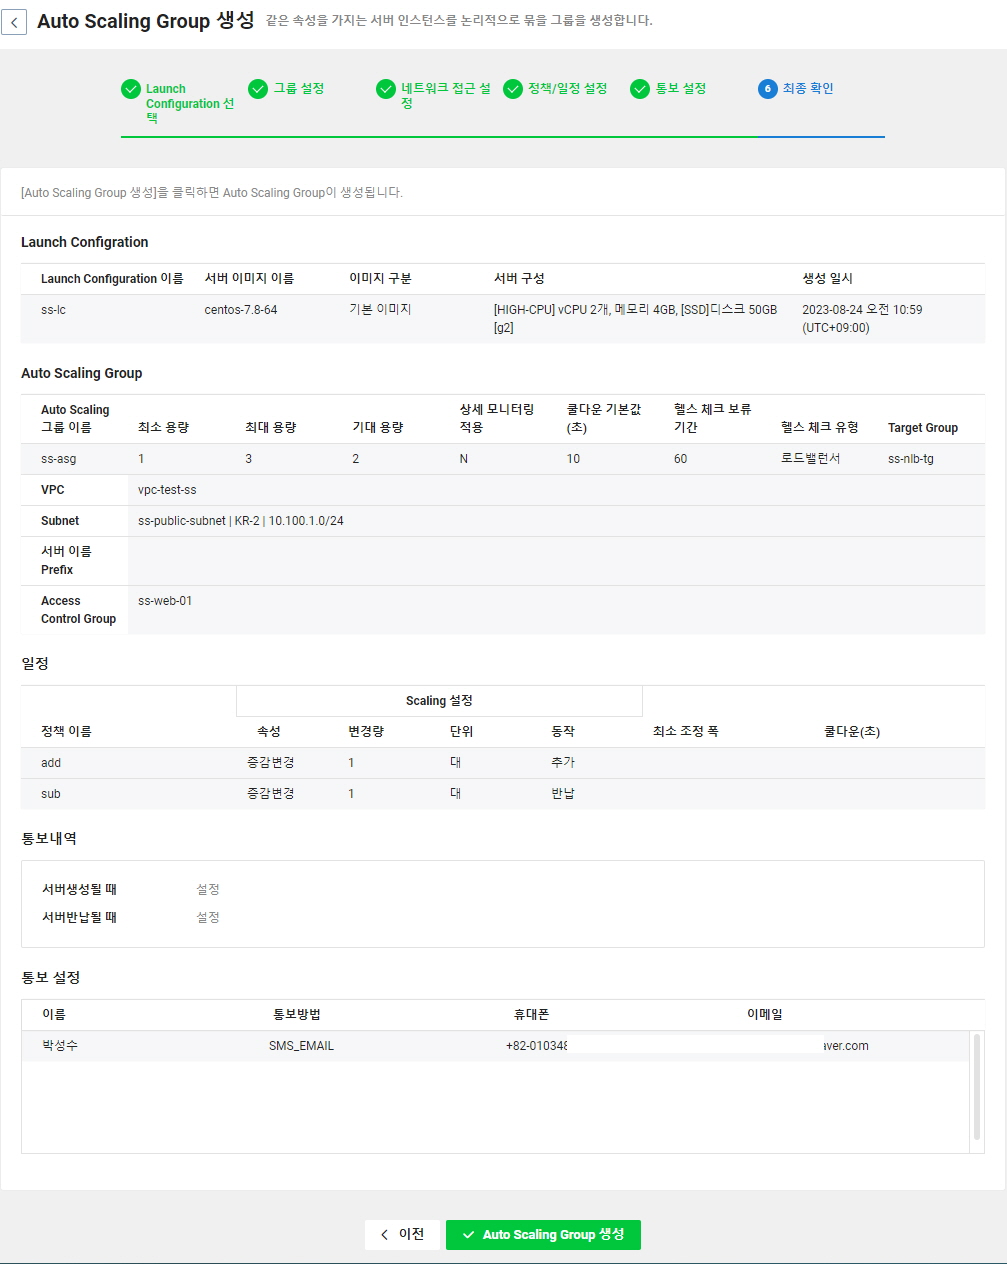Click the Launch Configuration step checkmark icon
1007x1264 pixels.
(x=131, y=89)
